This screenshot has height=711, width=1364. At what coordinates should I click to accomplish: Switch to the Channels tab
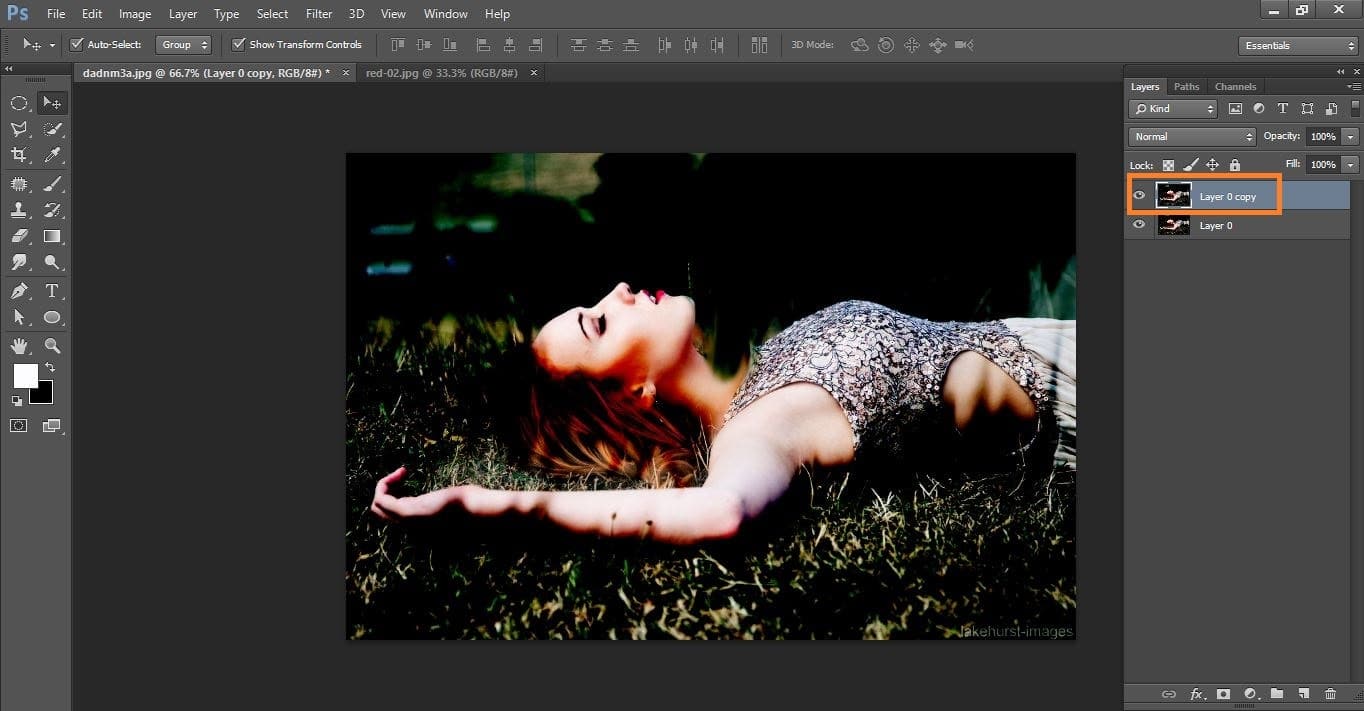(1235, 87)
